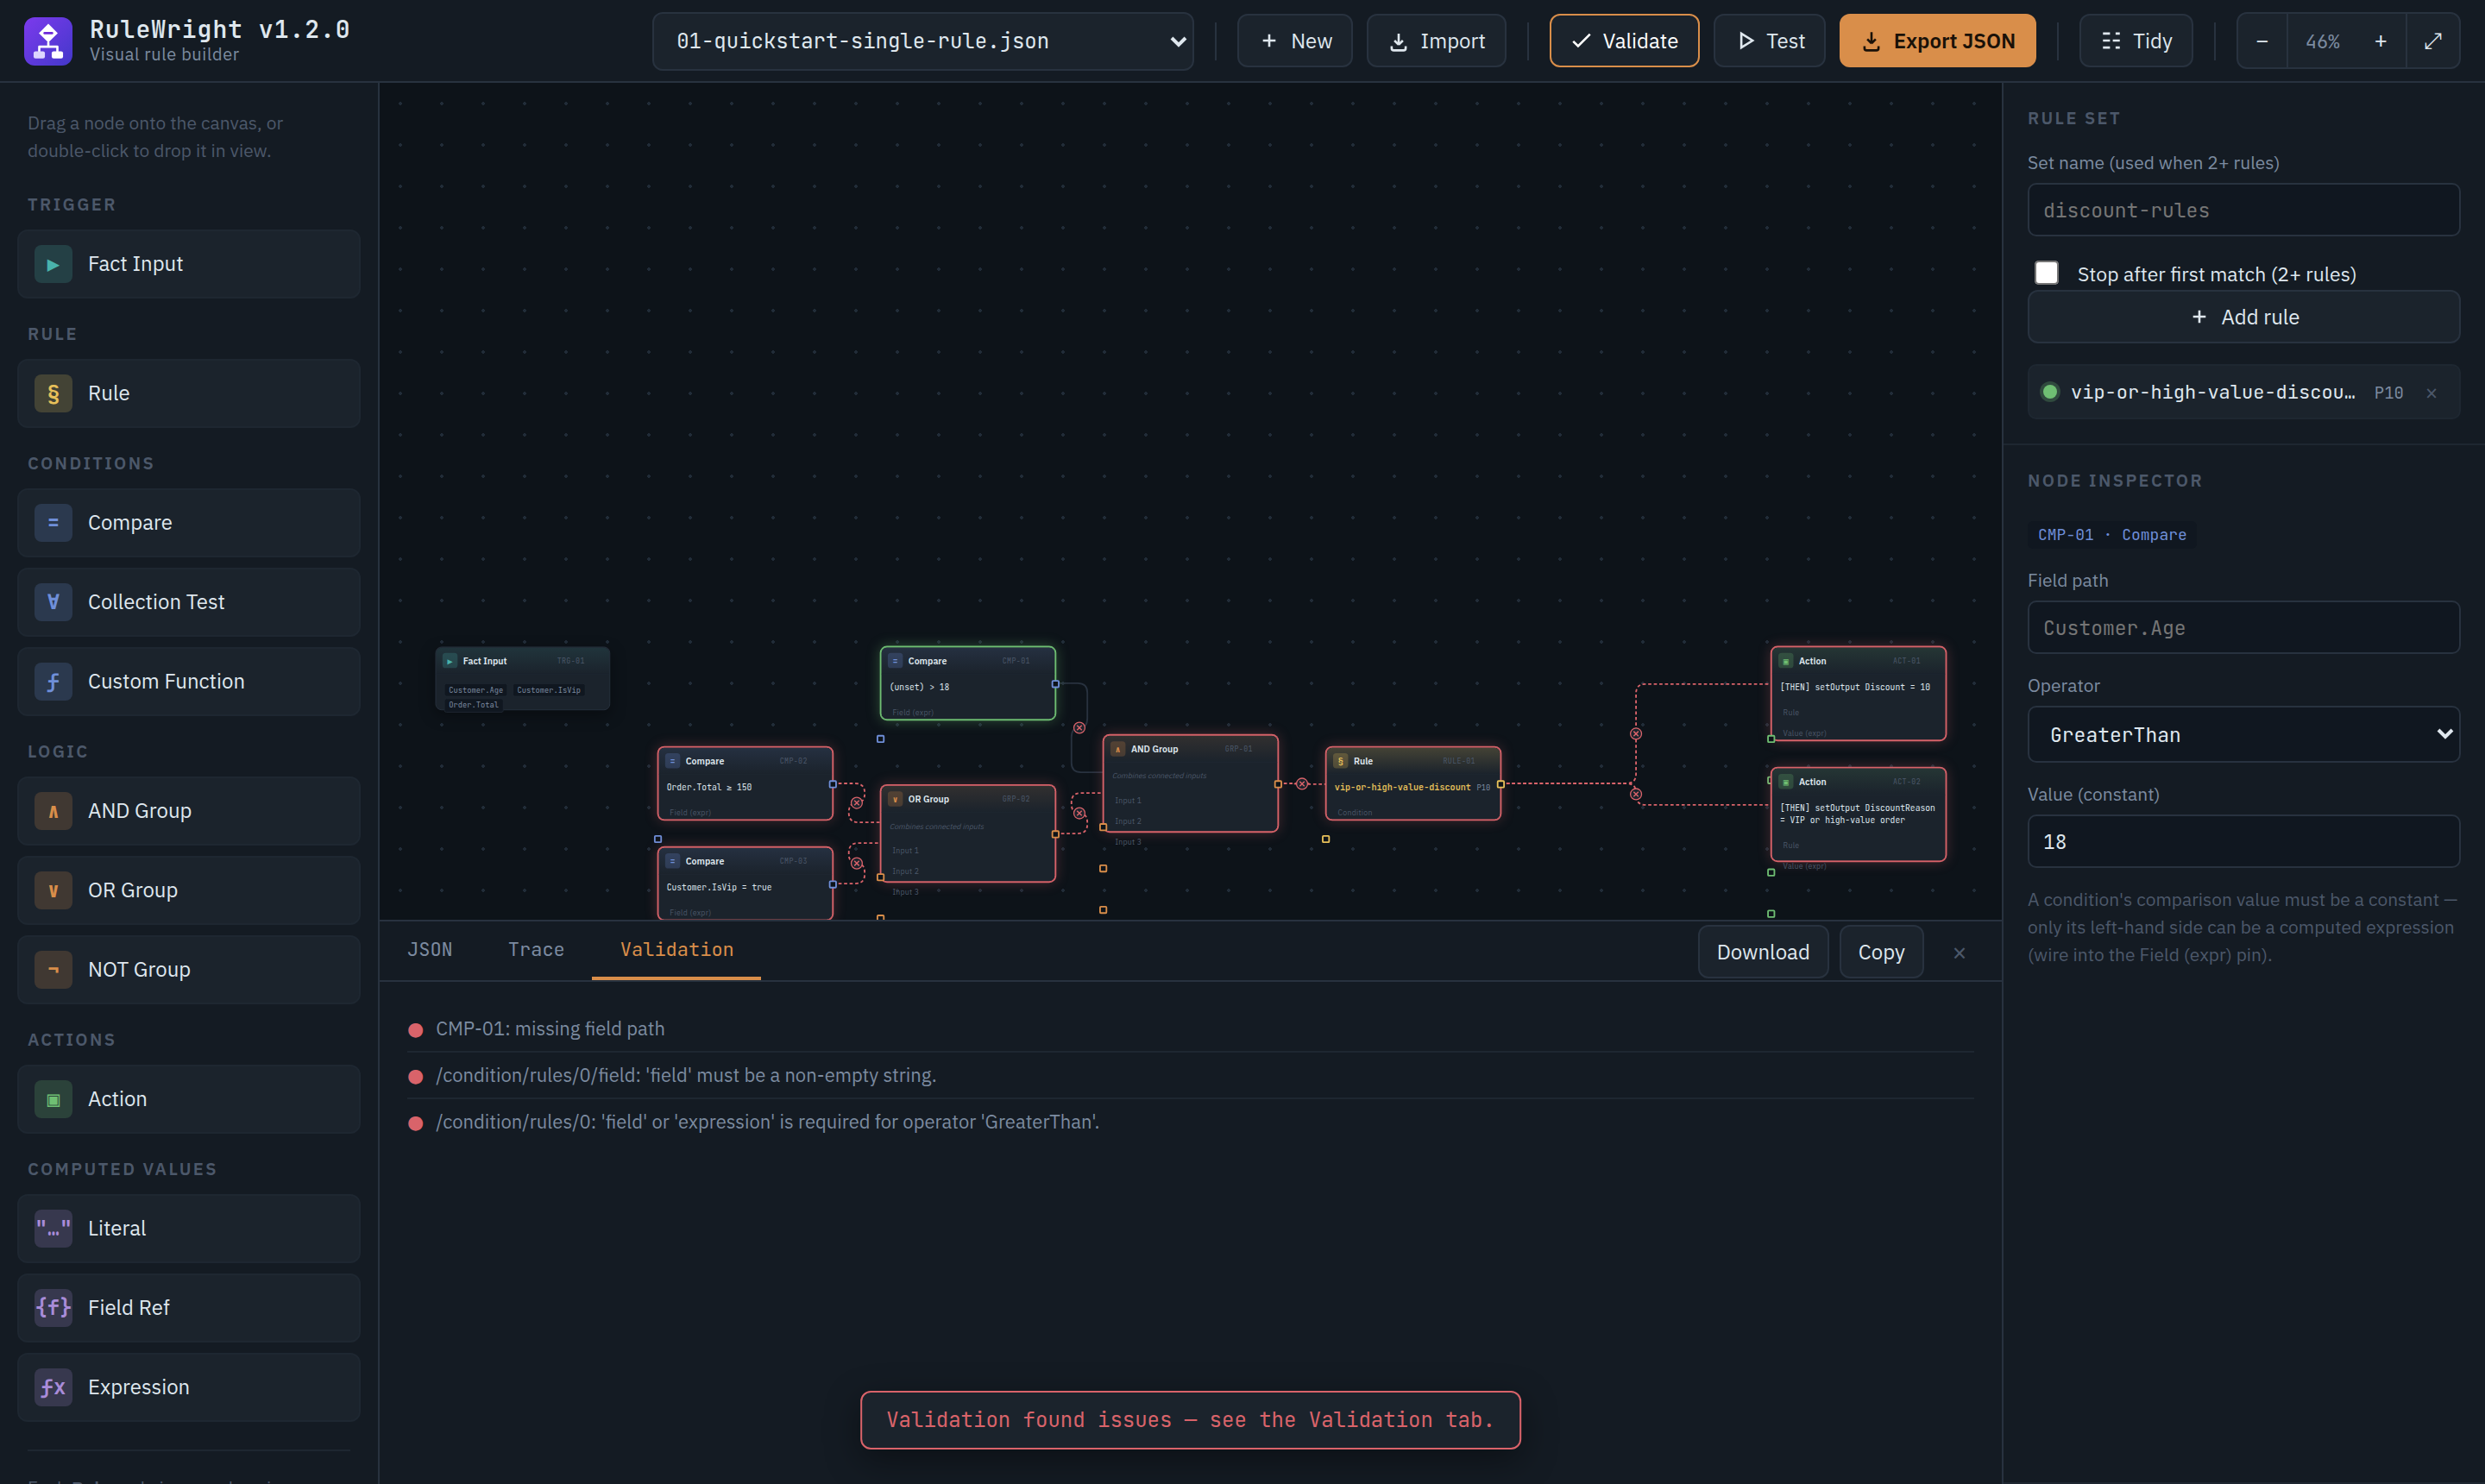Click the fullscreen expand arrows icon
This screenshot has width=2485, height=1484.
pyautogui.click(x=2433, y=41)
